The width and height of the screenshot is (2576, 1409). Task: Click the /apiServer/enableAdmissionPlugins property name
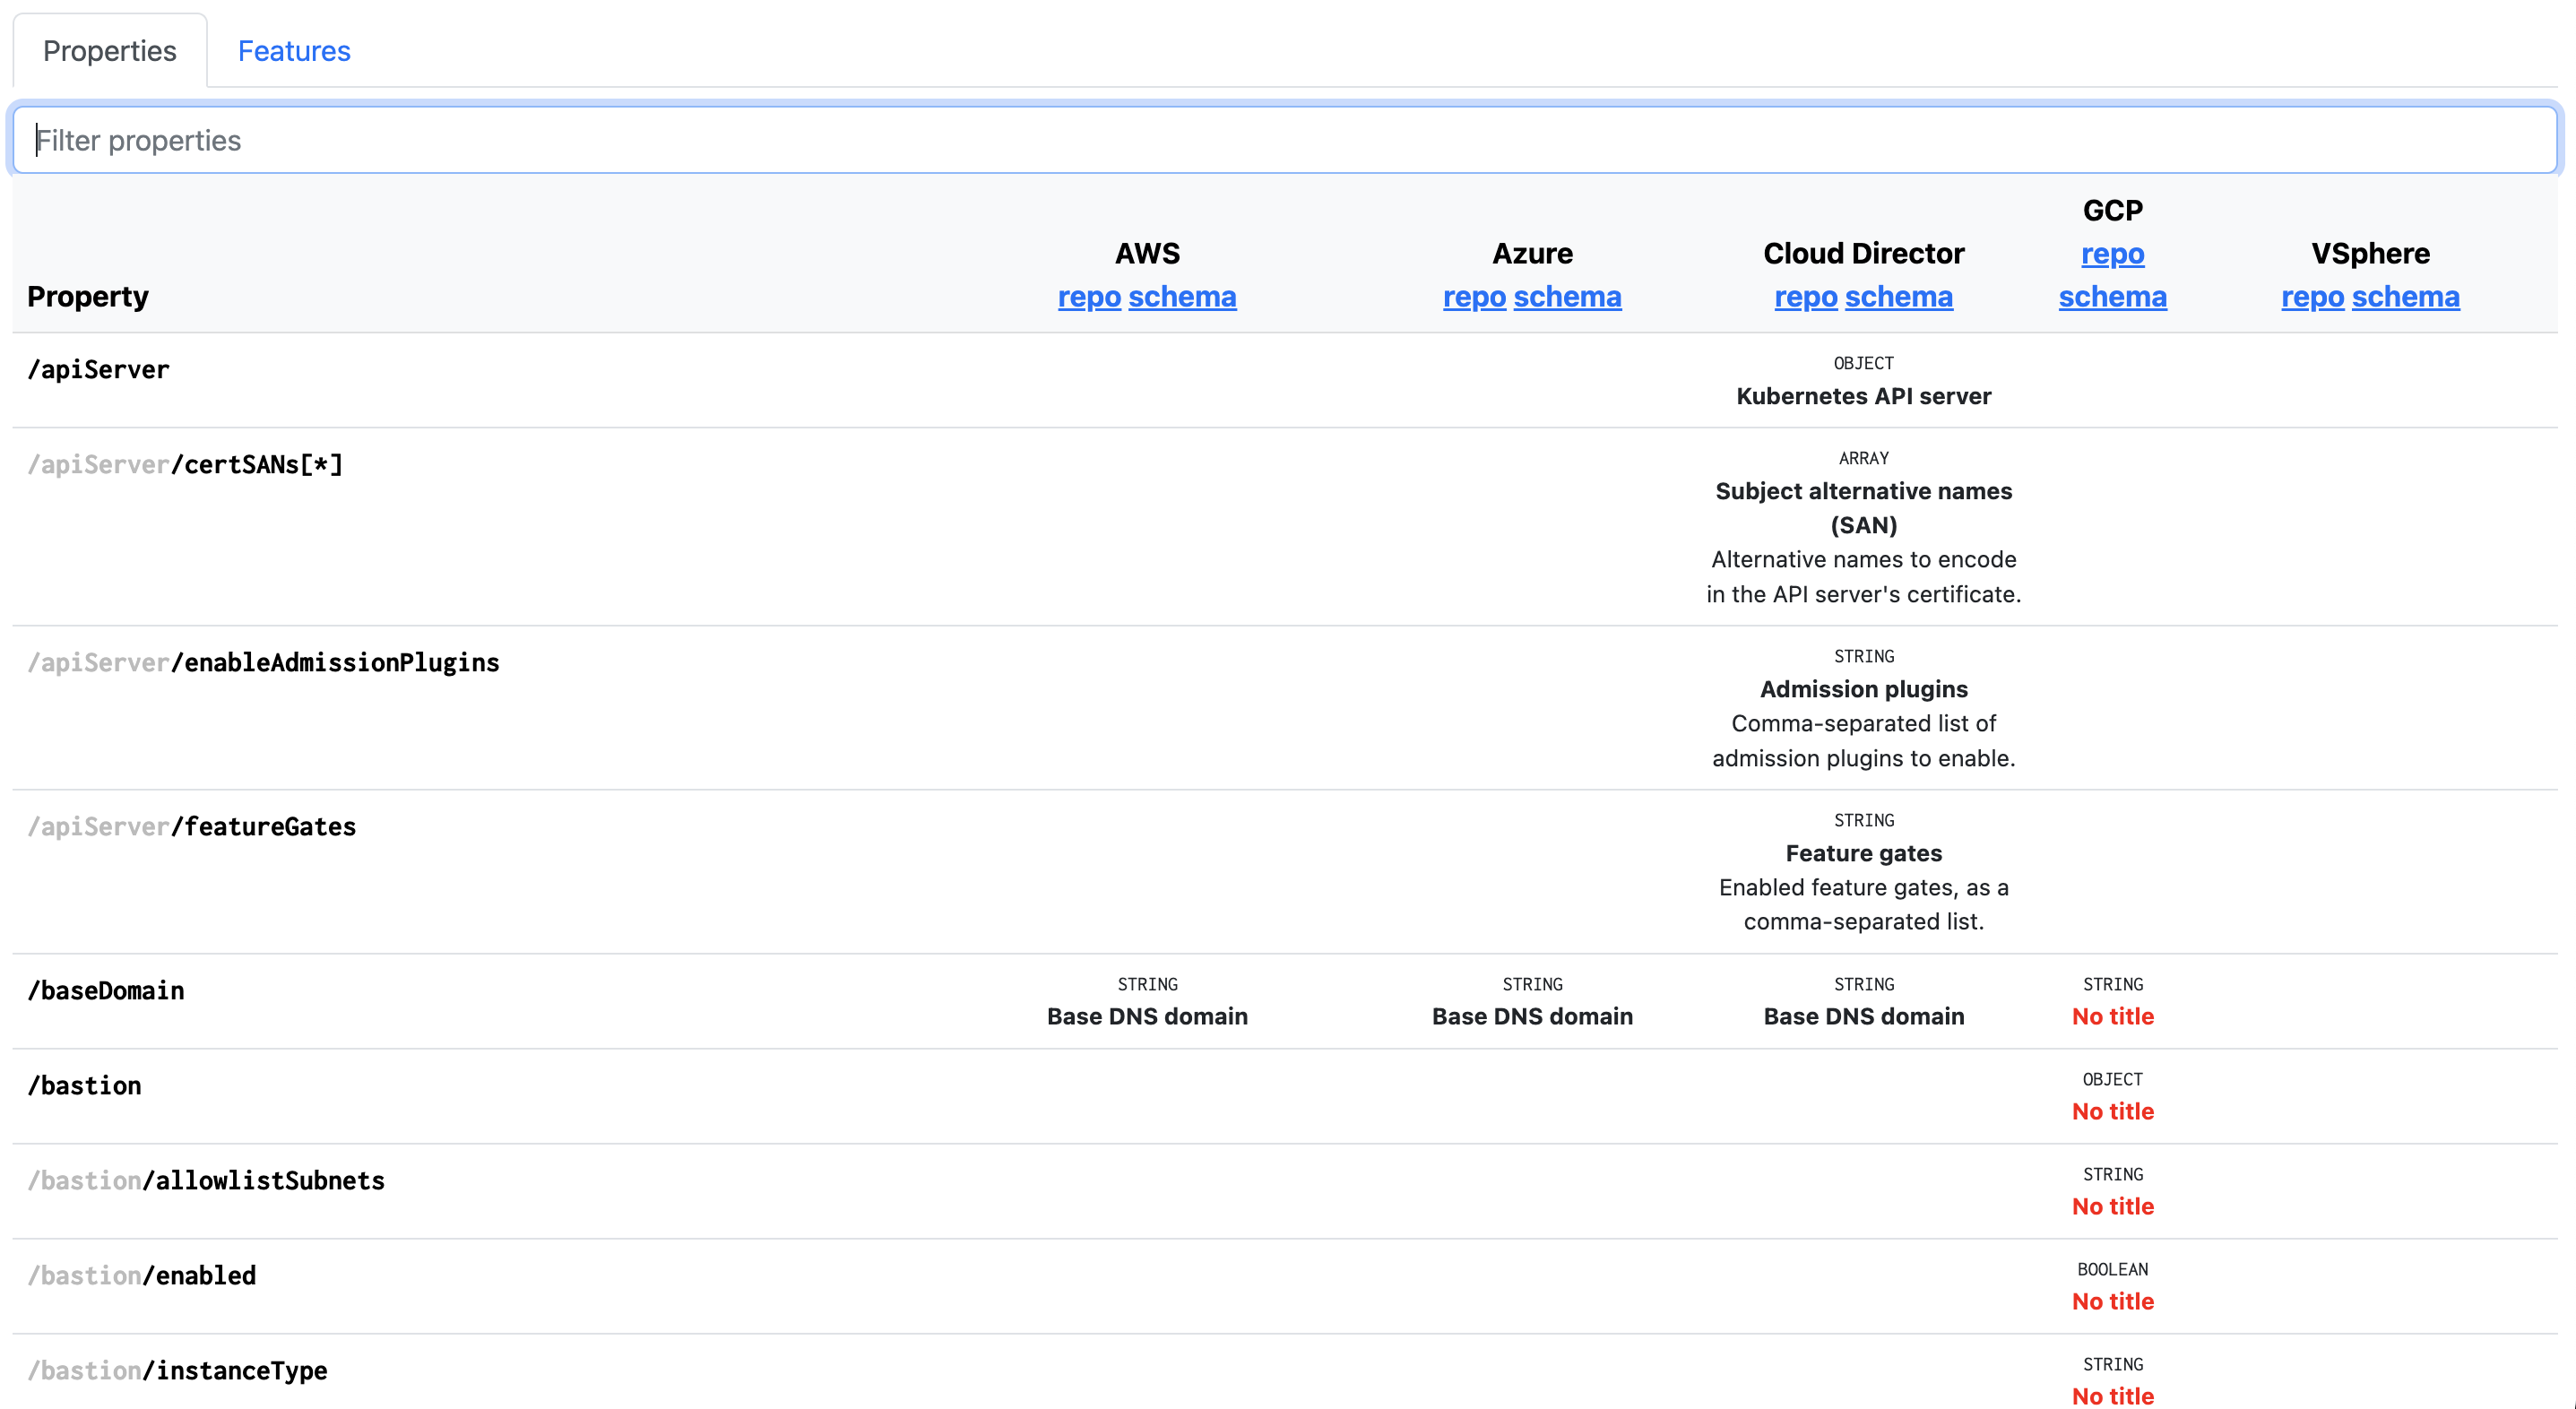(263, 663)
